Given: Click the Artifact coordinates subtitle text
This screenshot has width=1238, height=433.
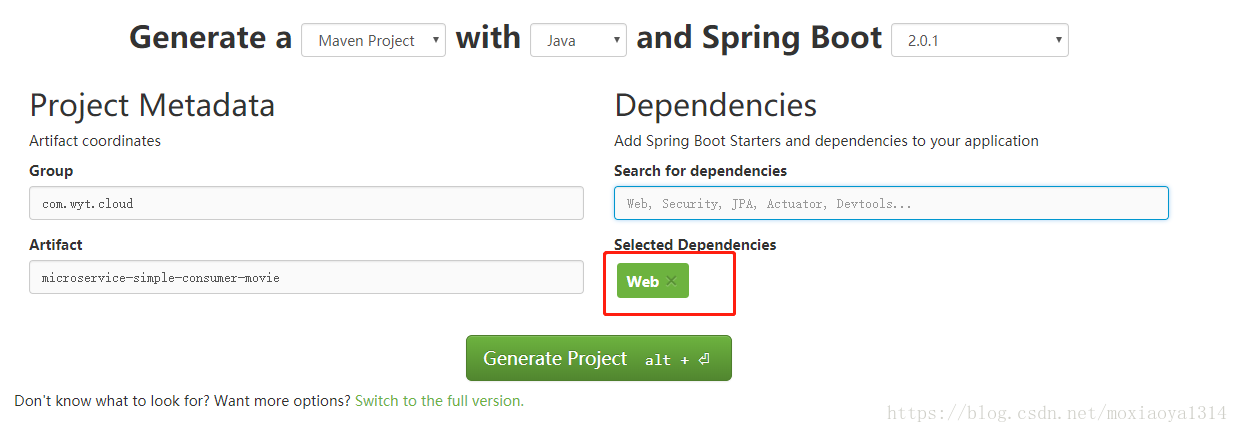Looking at the screenshot, I should (95, 141).
